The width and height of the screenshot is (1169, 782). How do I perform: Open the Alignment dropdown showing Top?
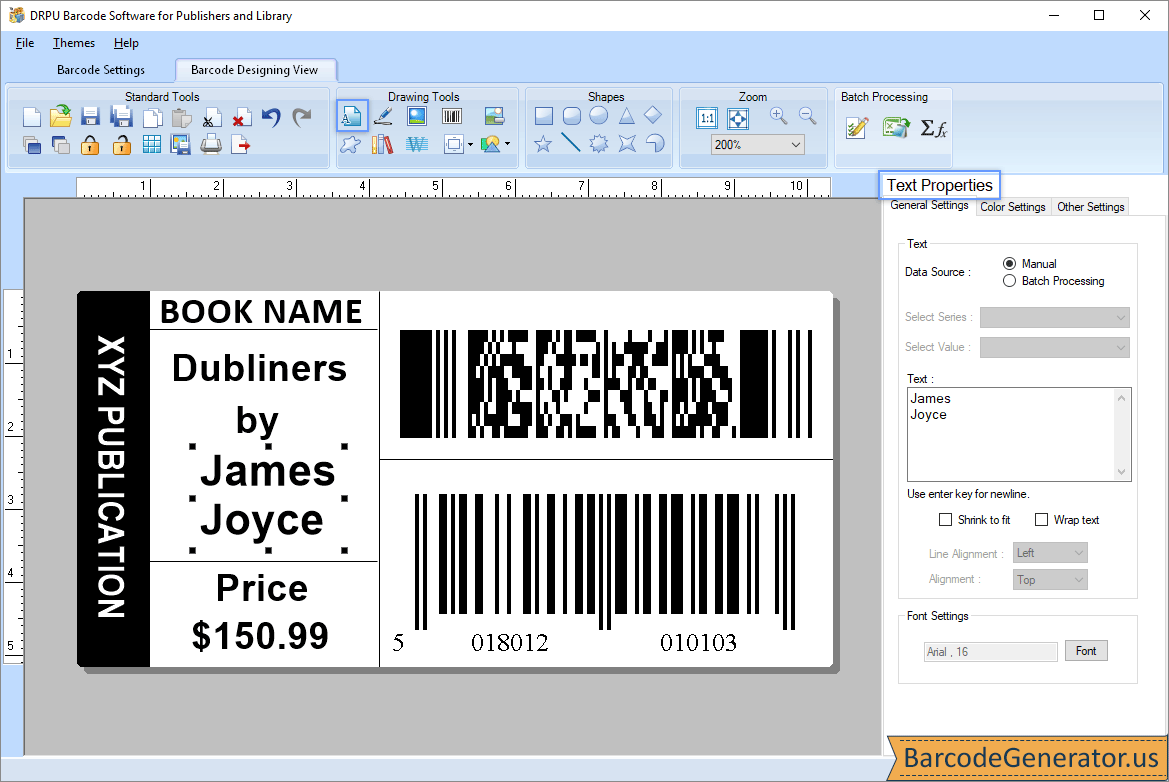1050,580
